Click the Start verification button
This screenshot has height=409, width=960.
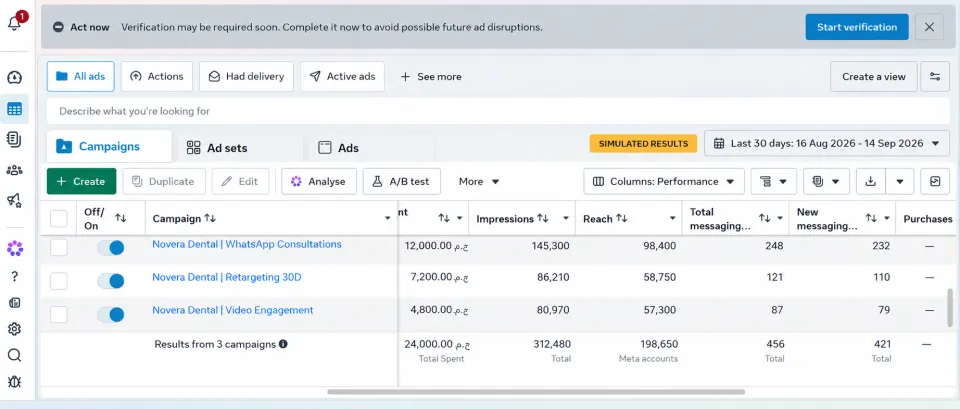tap(857, 27)
